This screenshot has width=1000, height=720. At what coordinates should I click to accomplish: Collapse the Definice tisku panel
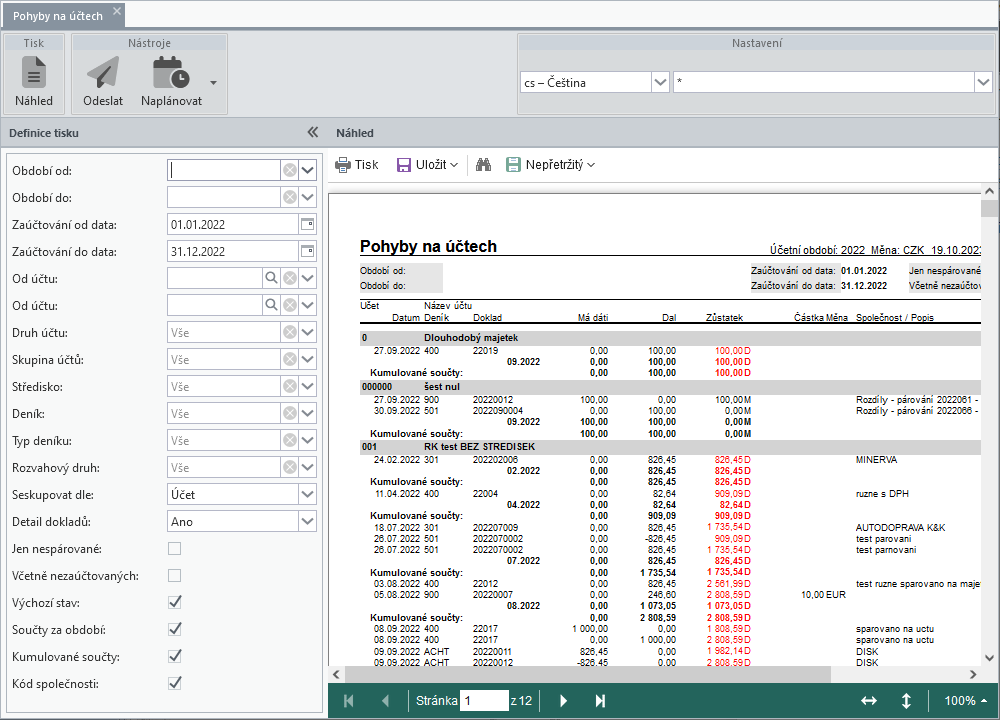click(x=312, y=132)
